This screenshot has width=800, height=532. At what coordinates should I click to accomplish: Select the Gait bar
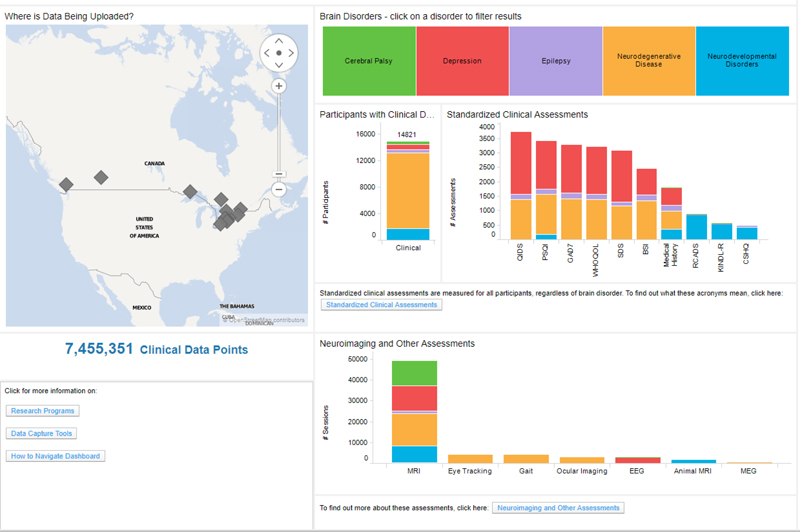pos(526,459)
